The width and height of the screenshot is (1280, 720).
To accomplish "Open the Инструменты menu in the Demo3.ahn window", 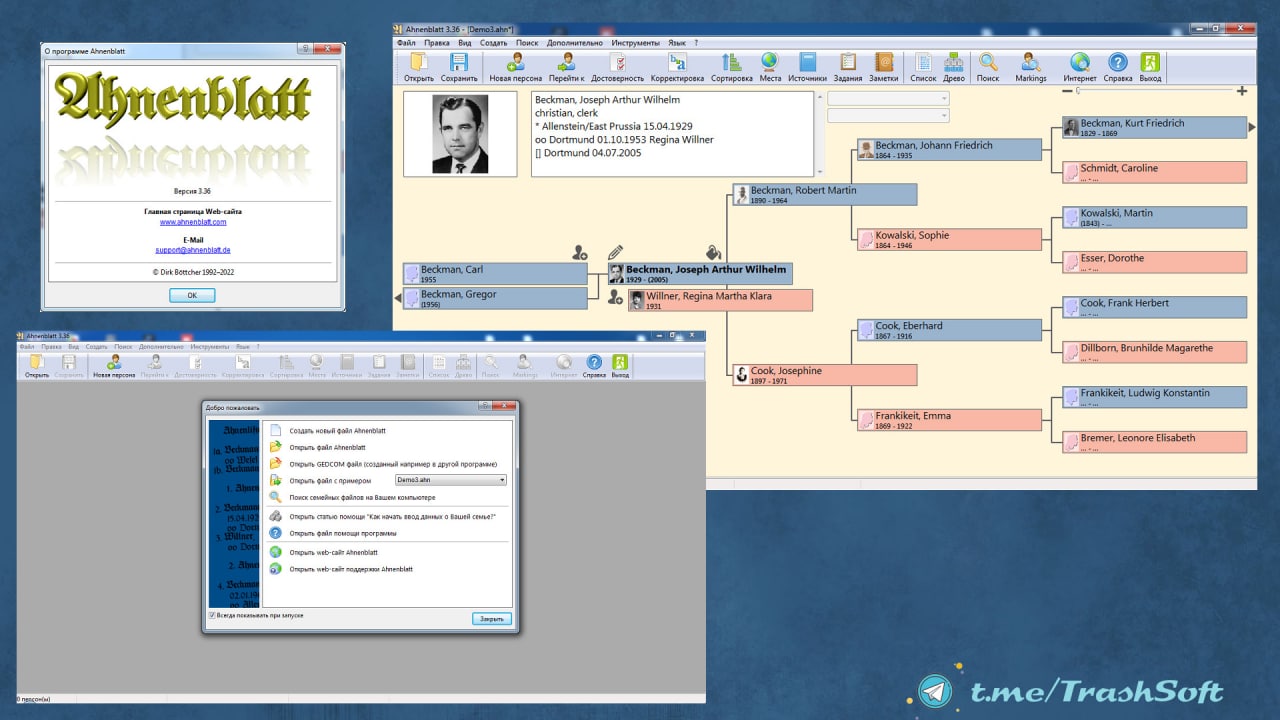I will (636, 43).
